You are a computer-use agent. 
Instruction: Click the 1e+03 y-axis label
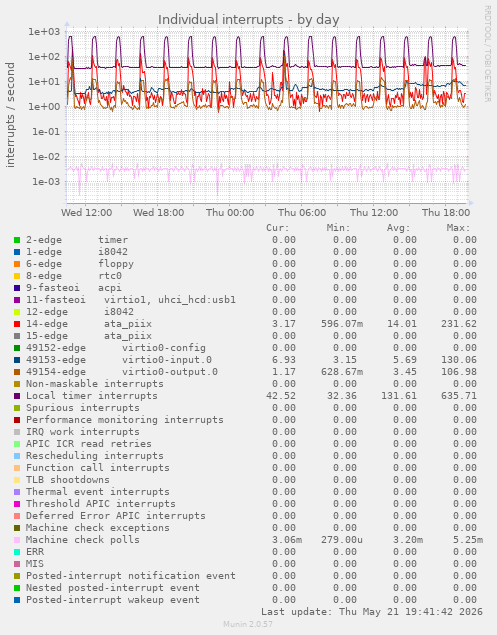[44, 32]
